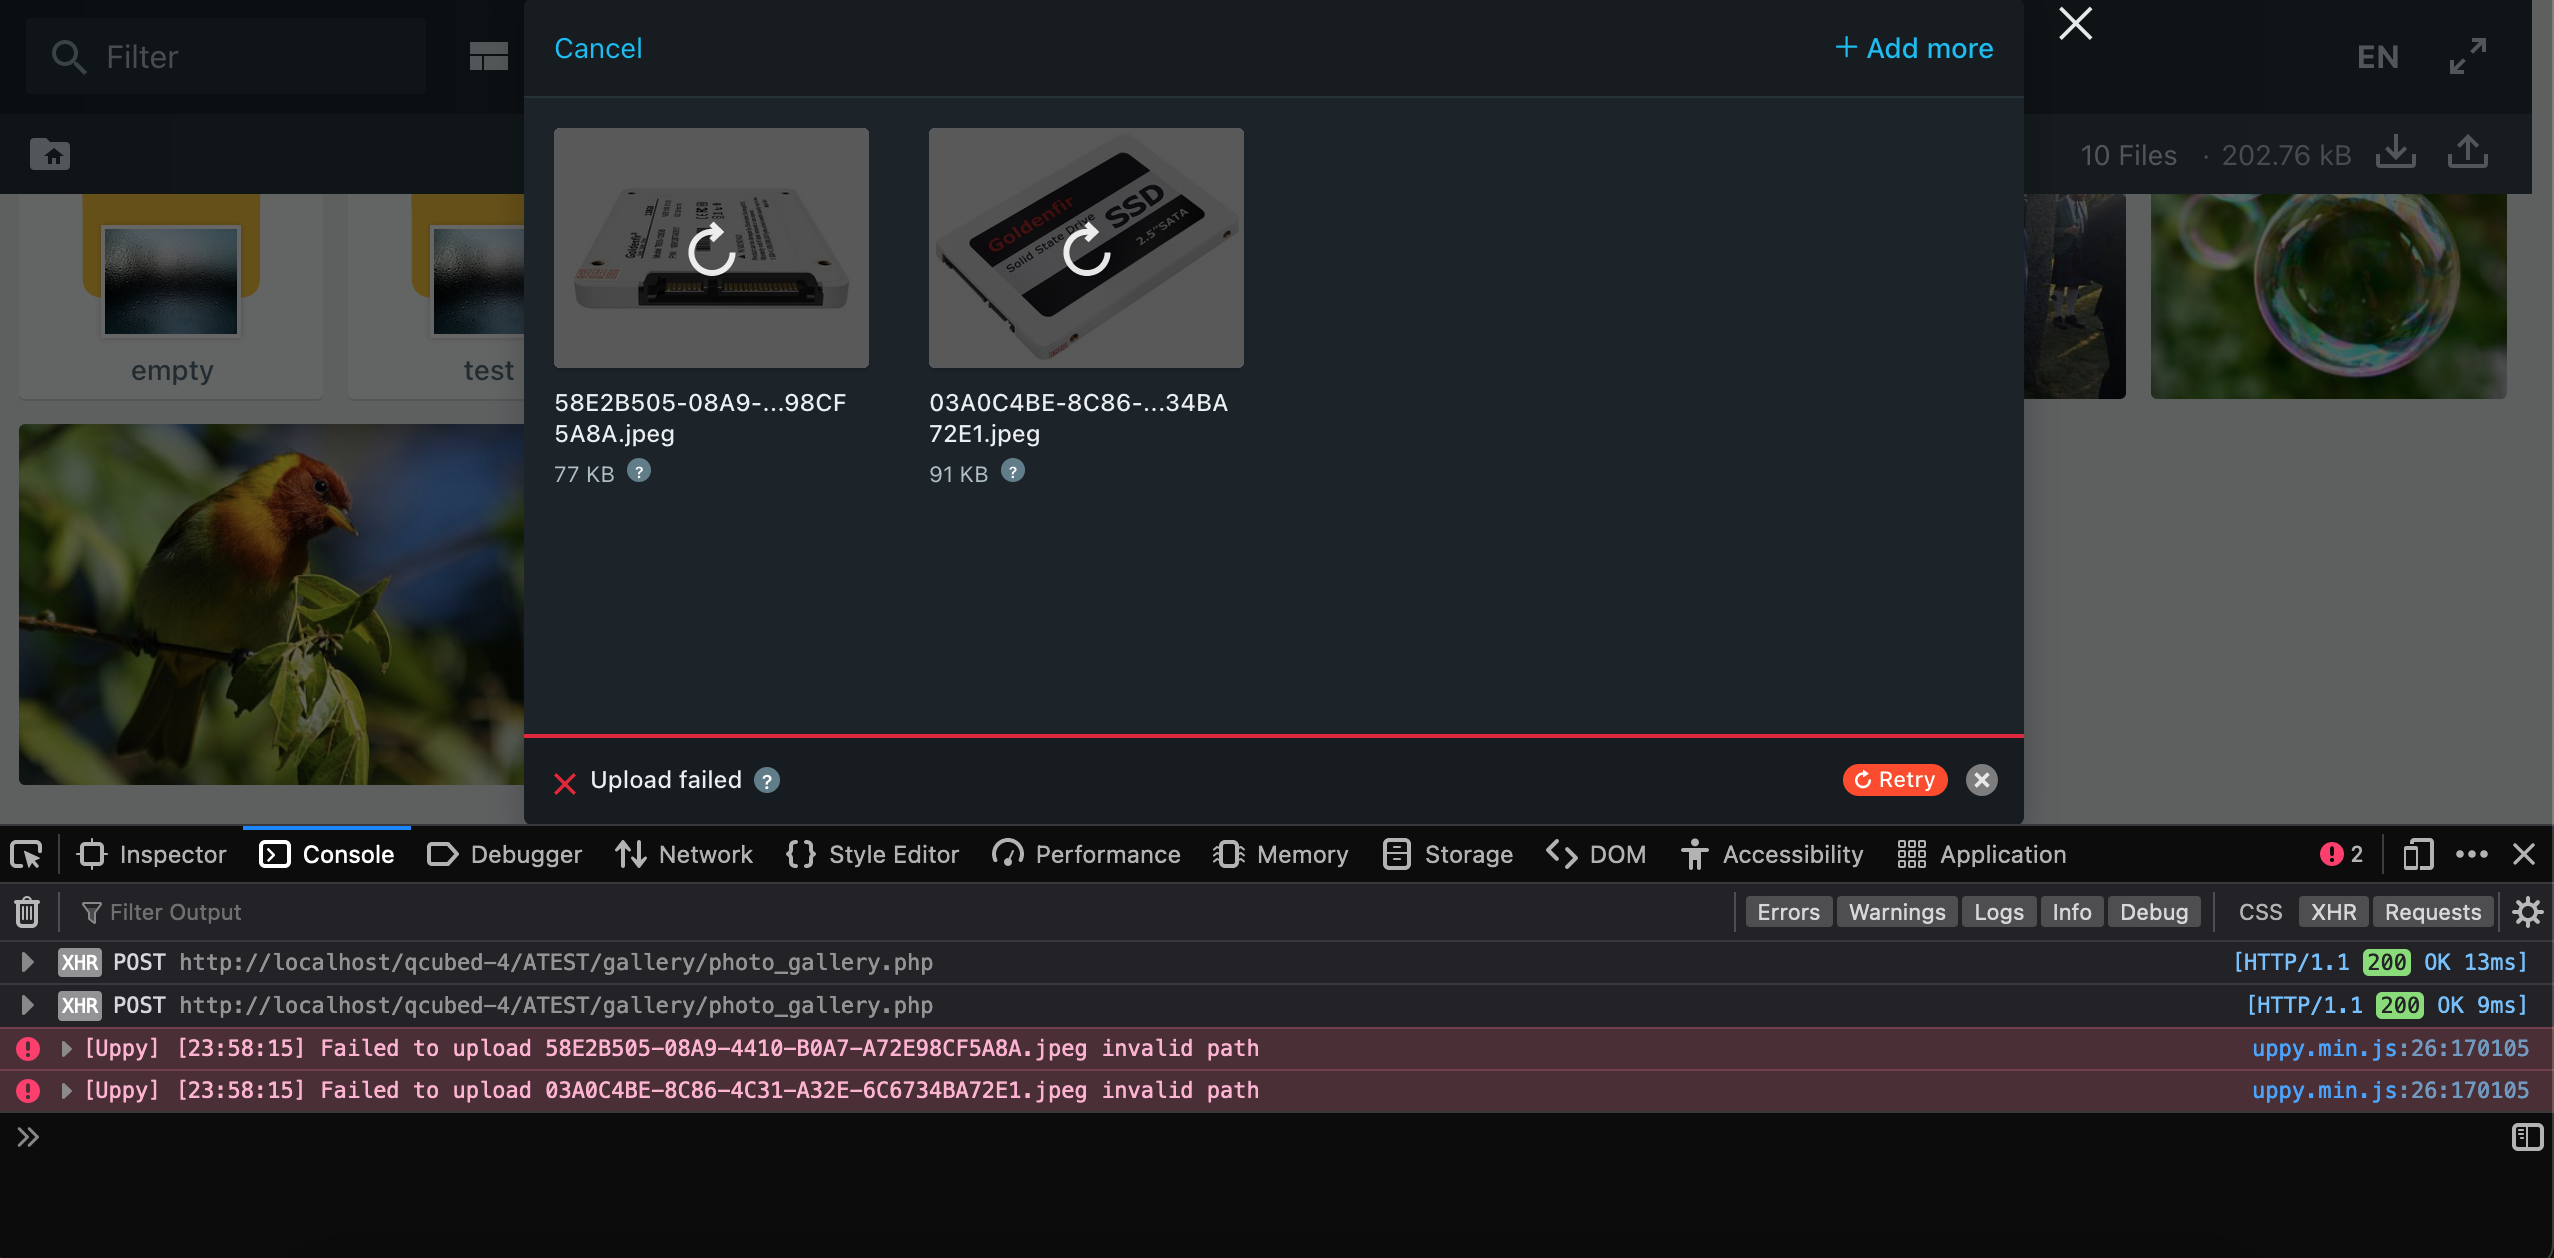
Task: Open the empty folder
Action: click(171, 295)
